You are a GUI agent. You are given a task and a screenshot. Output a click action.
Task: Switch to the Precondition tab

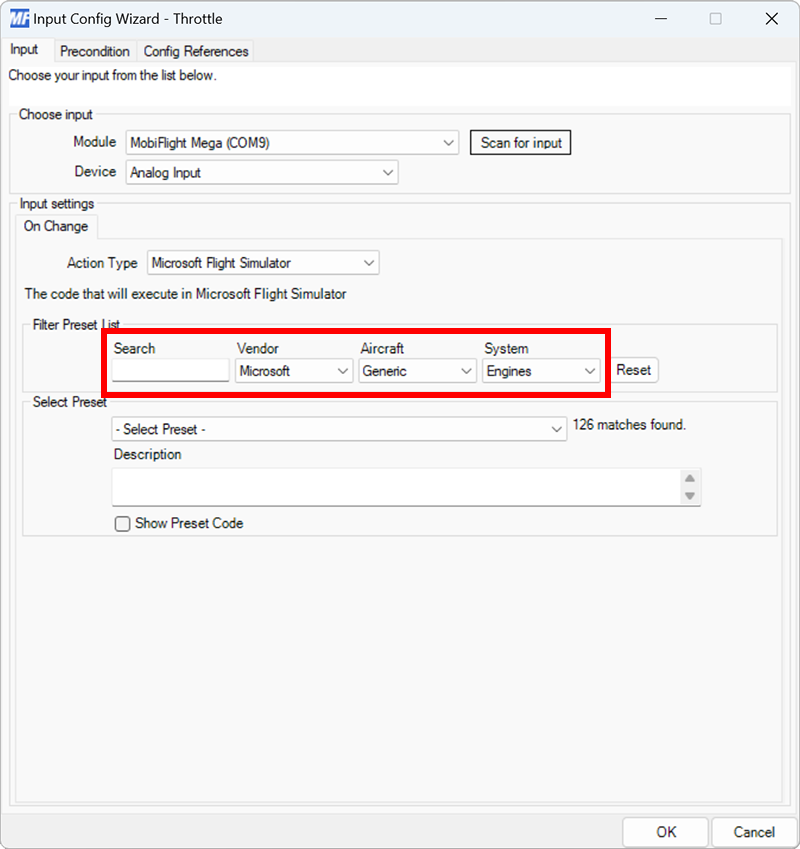tap(95, 51)
